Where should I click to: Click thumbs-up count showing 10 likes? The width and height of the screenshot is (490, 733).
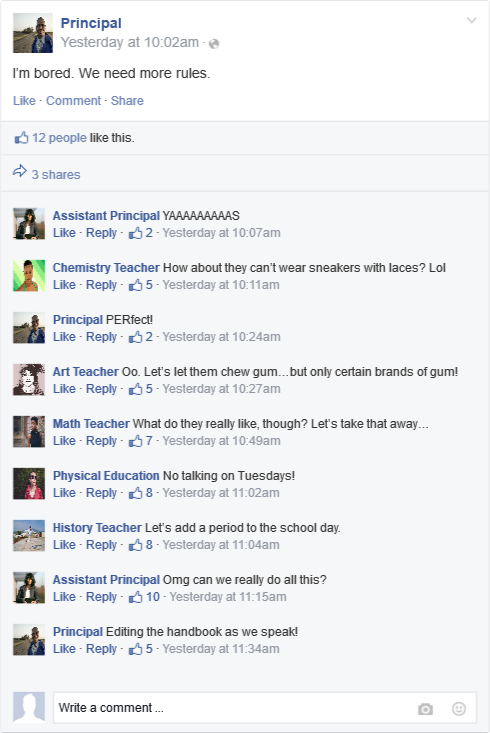coord(144,596)
